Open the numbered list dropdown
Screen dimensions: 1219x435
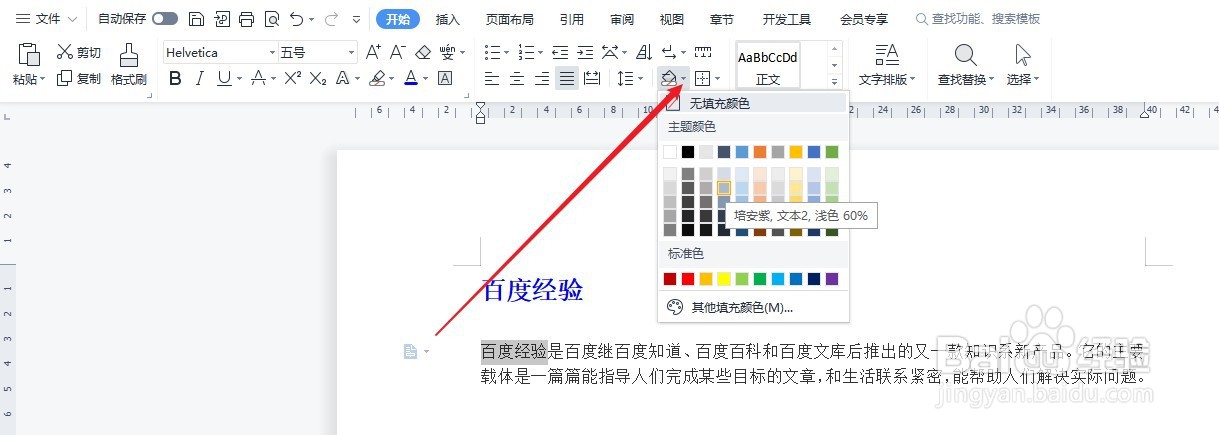[539, 52]
